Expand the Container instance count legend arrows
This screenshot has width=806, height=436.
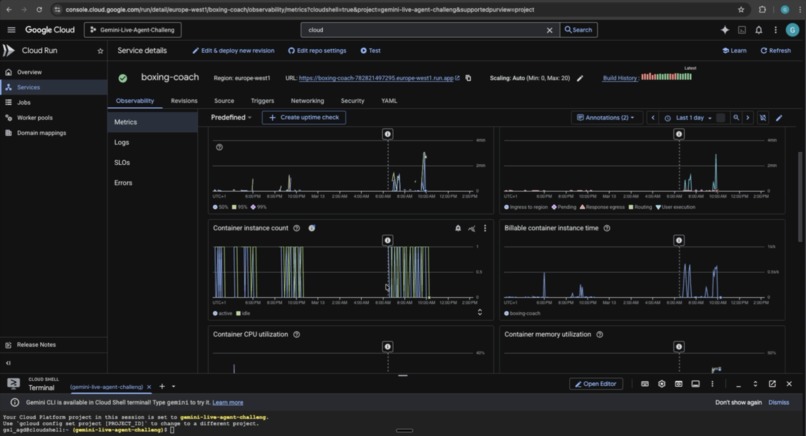[x=480, y=312]
